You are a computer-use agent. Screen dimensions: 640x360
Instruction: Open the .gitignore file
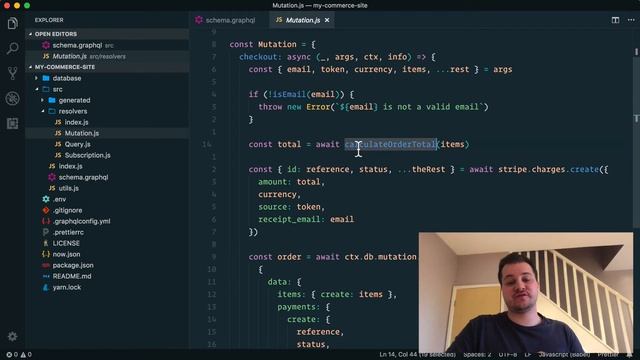pos(67,210)
